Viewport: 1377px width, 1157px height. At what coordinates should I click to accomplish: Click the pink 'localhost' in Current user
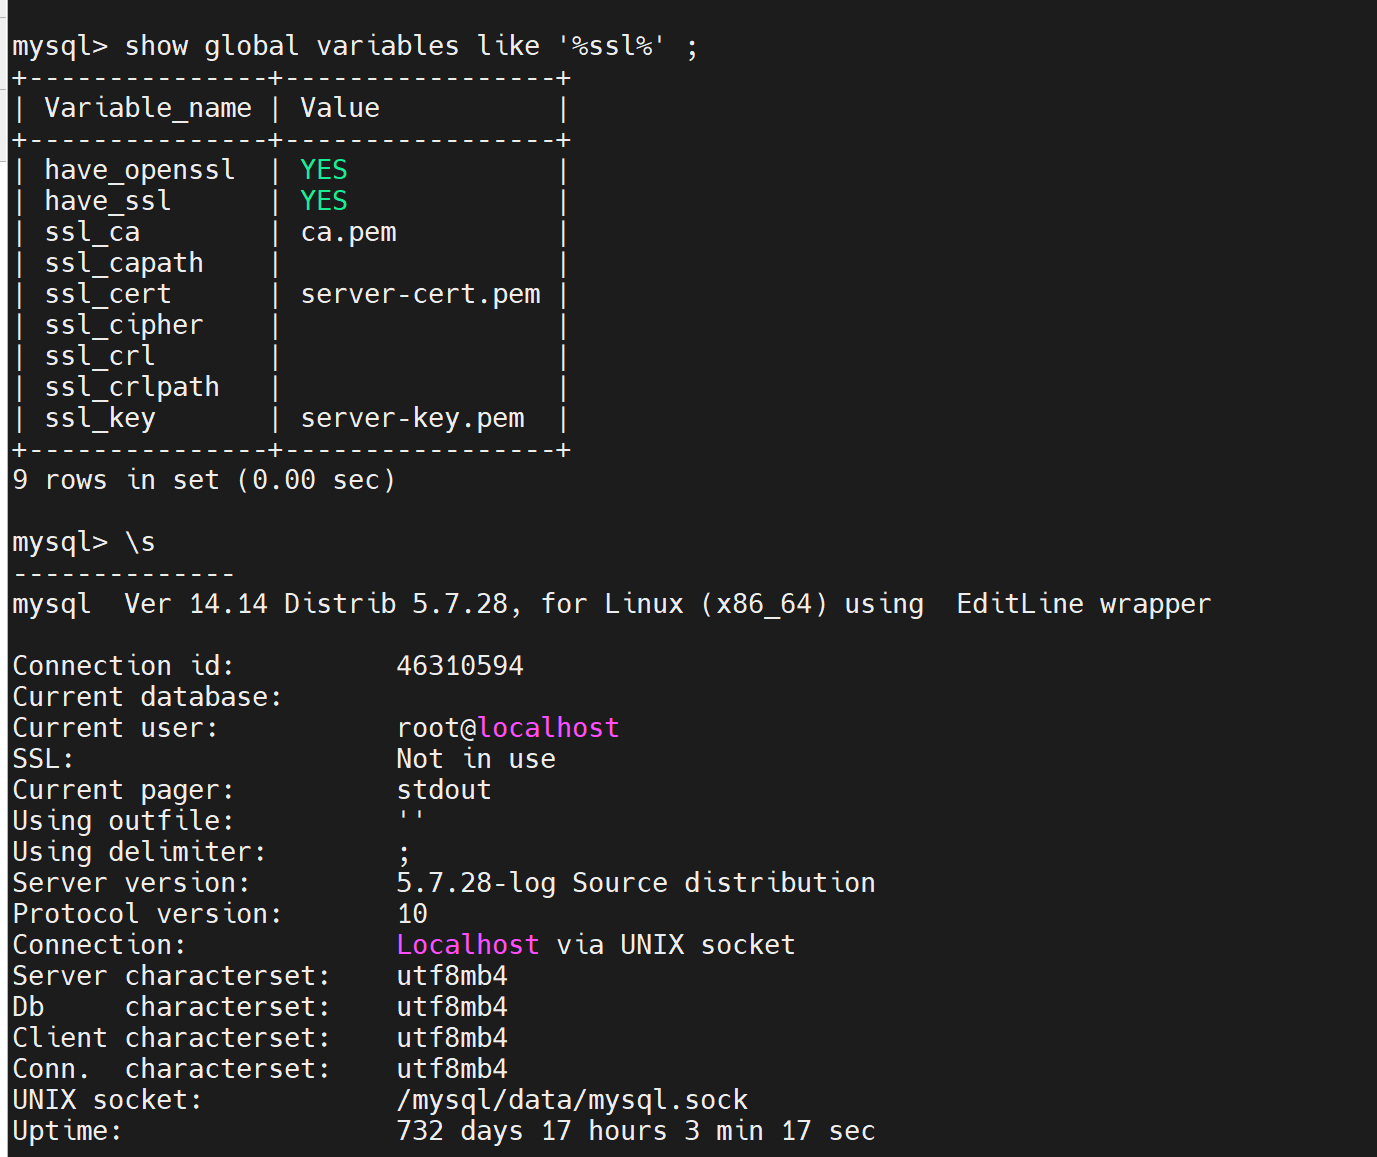(x=548, y=728)
